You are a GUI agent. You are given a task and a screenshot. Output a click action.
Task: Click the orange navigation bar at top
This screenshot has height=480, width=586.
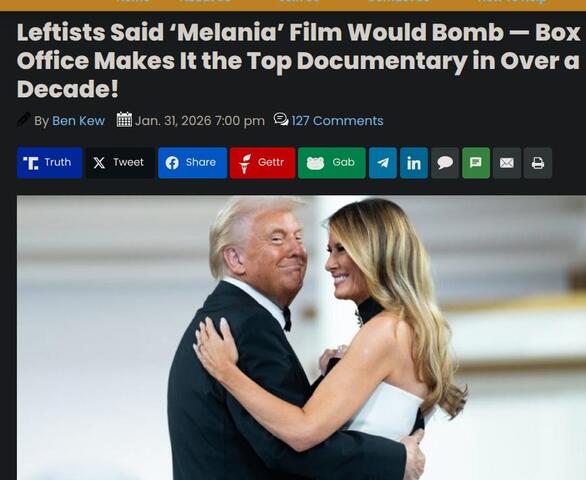pyautogui.click(x=293, y=5)
